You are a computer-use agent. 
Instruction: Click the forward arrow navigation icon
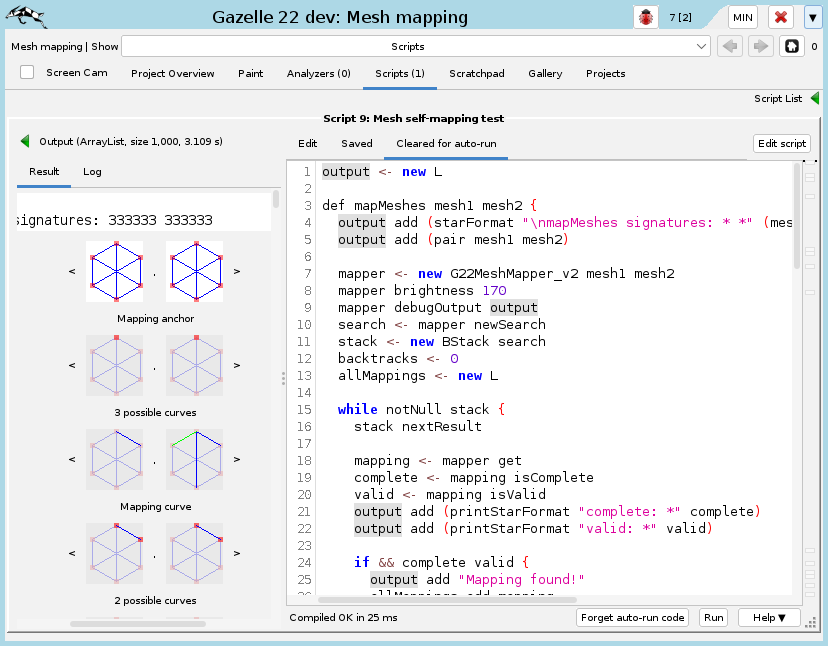(x=761, y=46)
